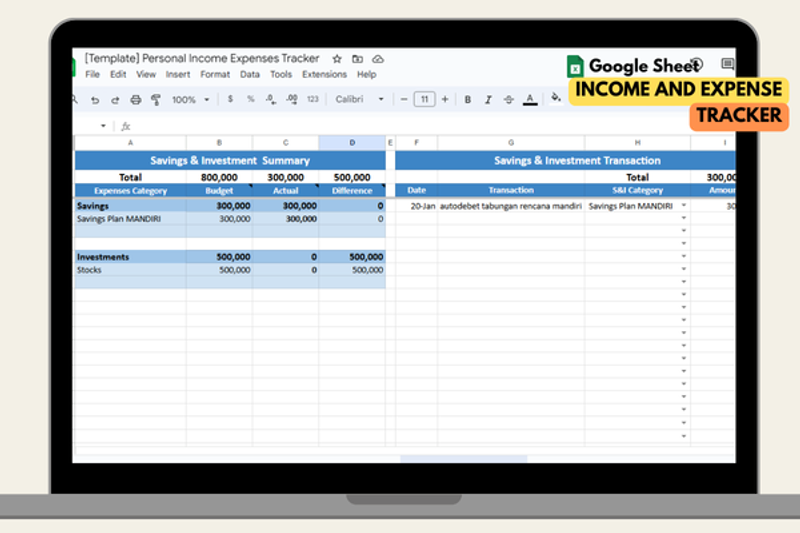Click the 'Expenses Category' header cell
800x533 pixels.
click(x=131, y=191)
